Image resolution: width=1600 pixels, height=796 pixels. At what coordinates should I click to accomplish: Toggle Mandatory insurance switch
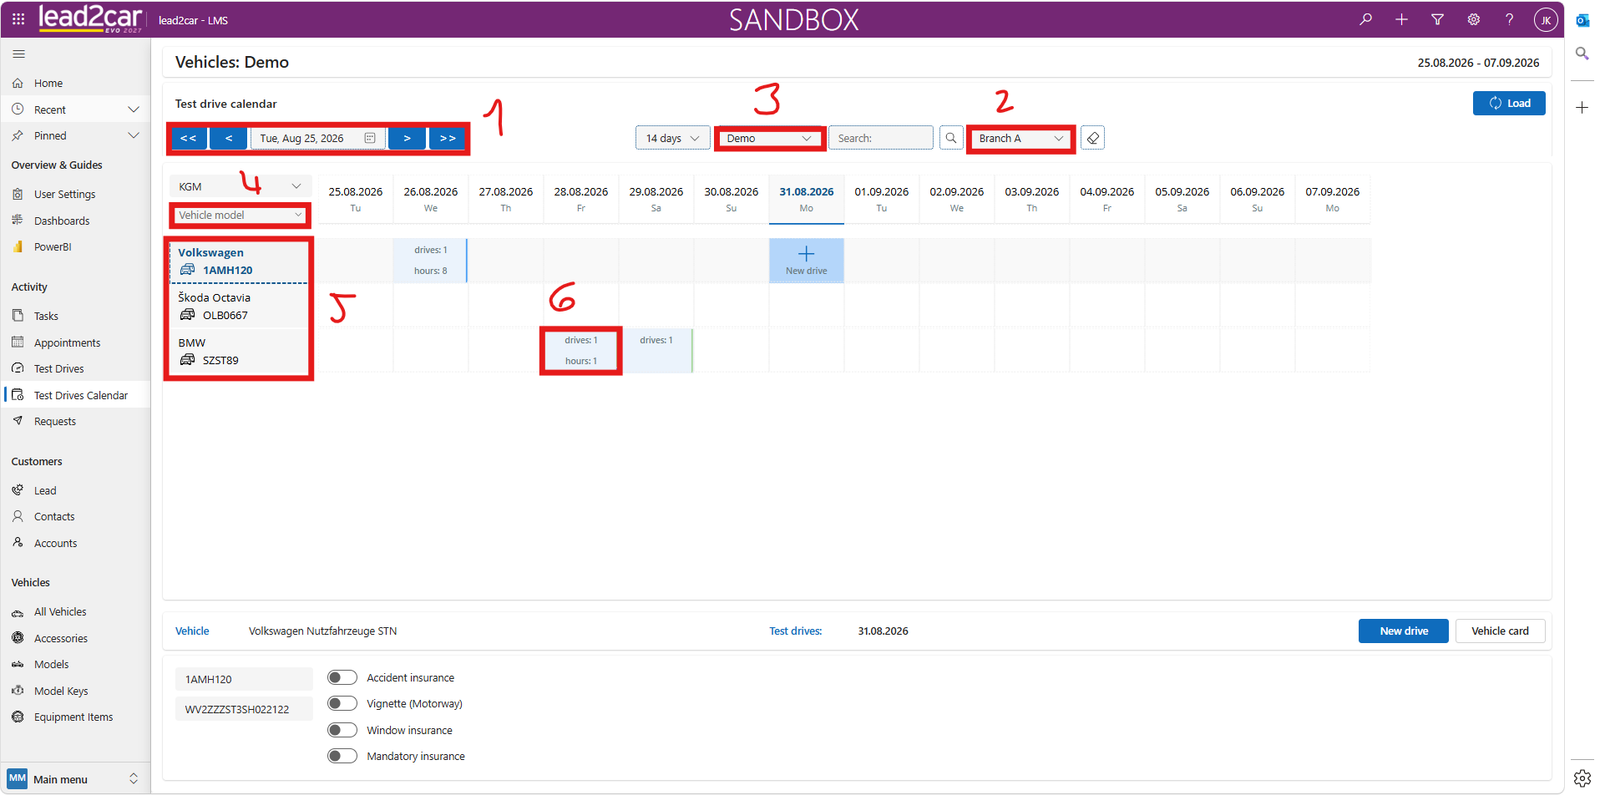(x=342, y=756)
